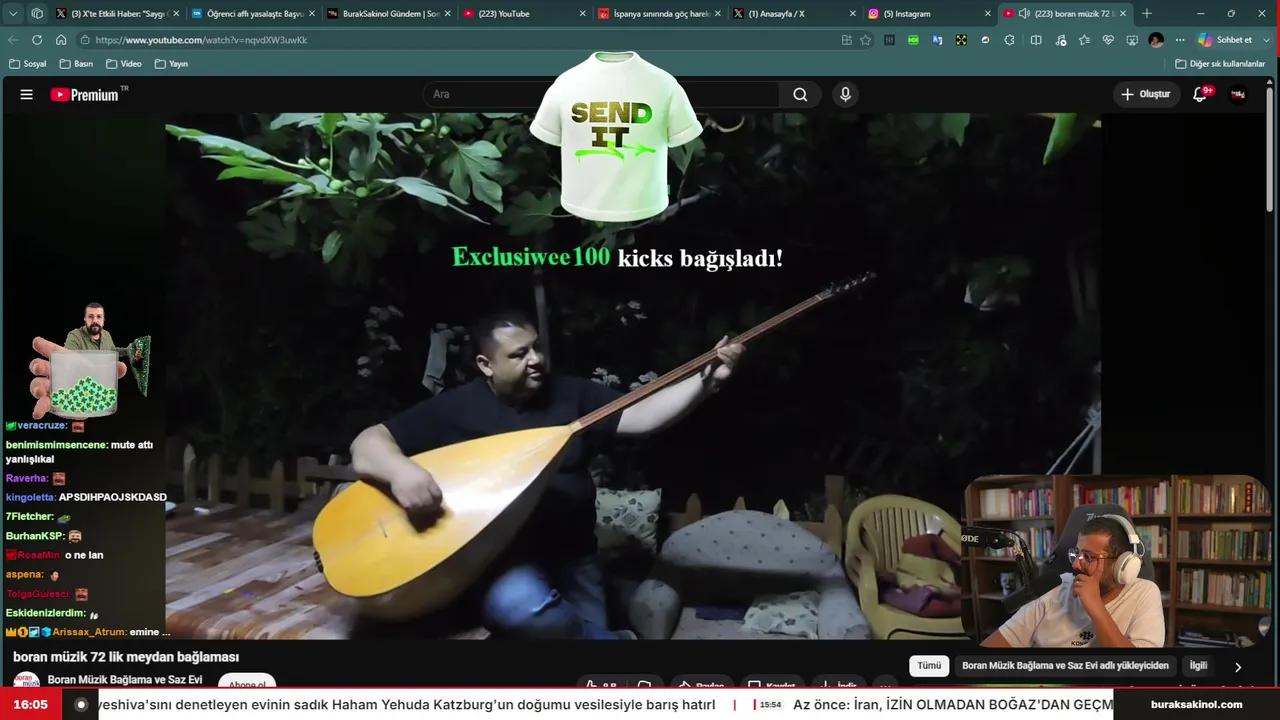Open browser essentials heart icon
This screenshot has height=720, width=1280.
pyautogui.click(x=1108, y=40)
